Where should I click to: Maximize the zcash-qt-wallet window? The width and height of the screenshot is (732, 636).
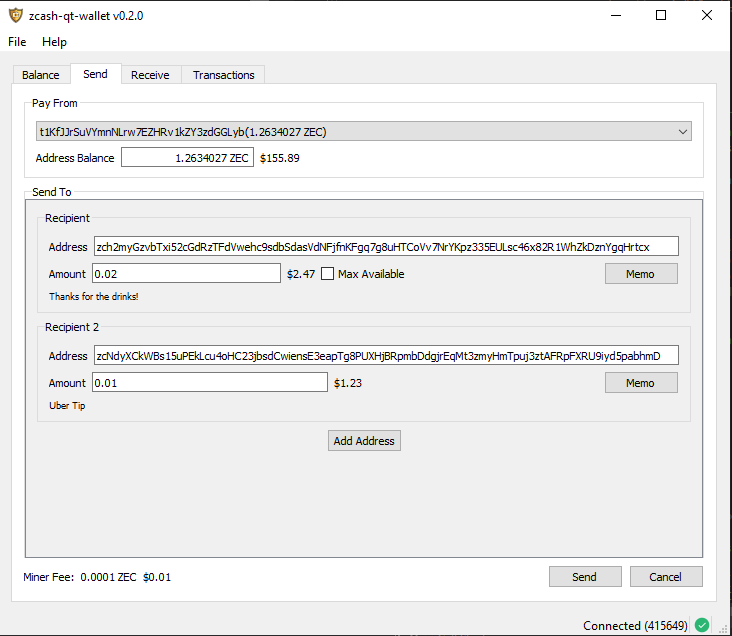point(661,15)
